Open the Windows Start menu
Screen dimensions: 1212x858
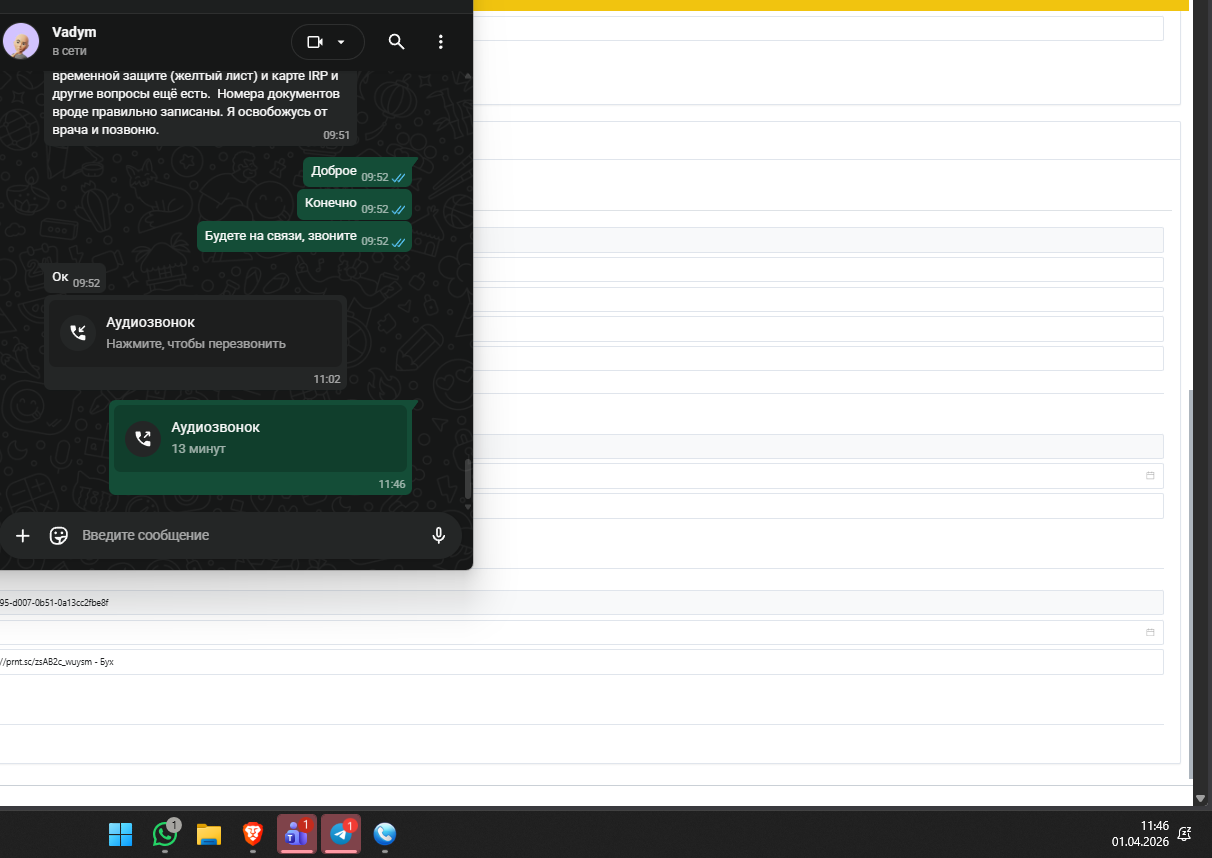[120, 834]
